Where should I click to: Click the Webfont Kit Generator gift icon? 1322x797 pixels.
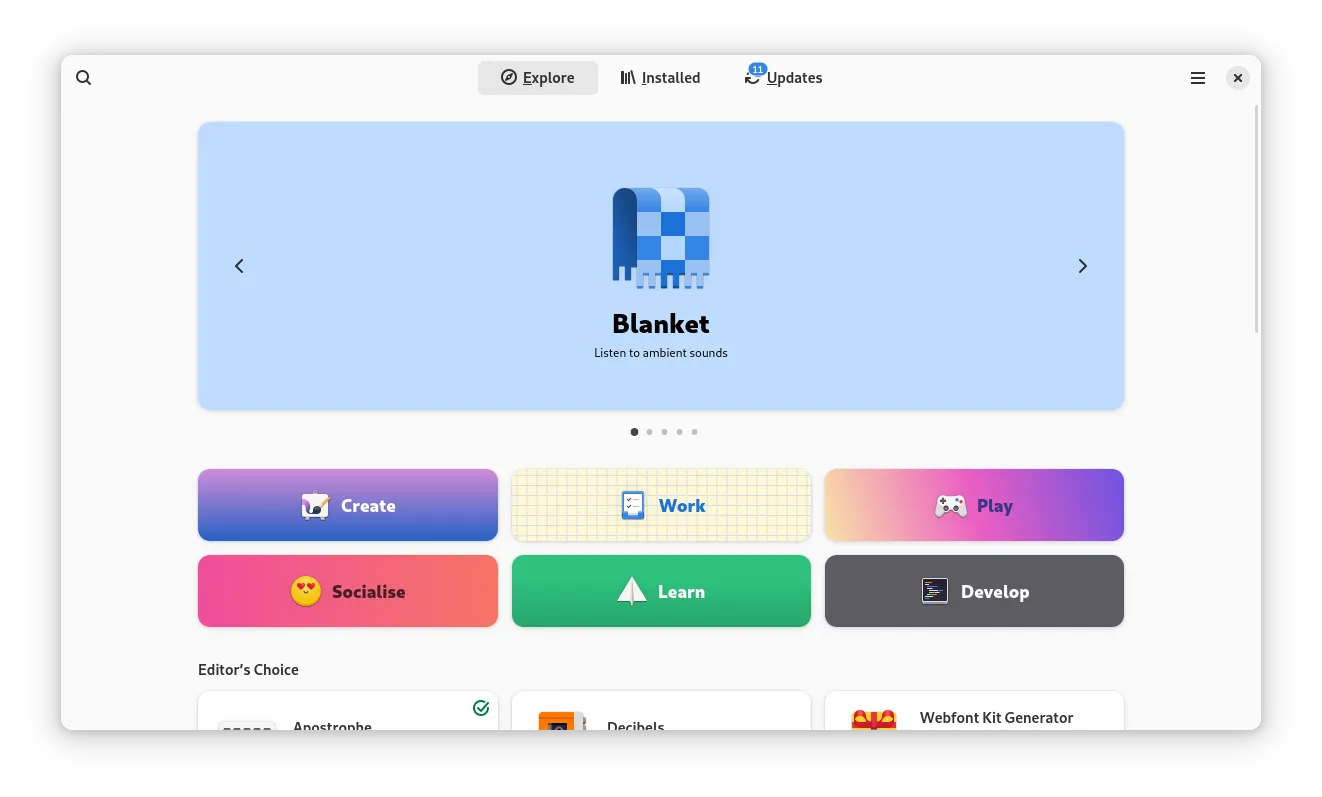873,720
